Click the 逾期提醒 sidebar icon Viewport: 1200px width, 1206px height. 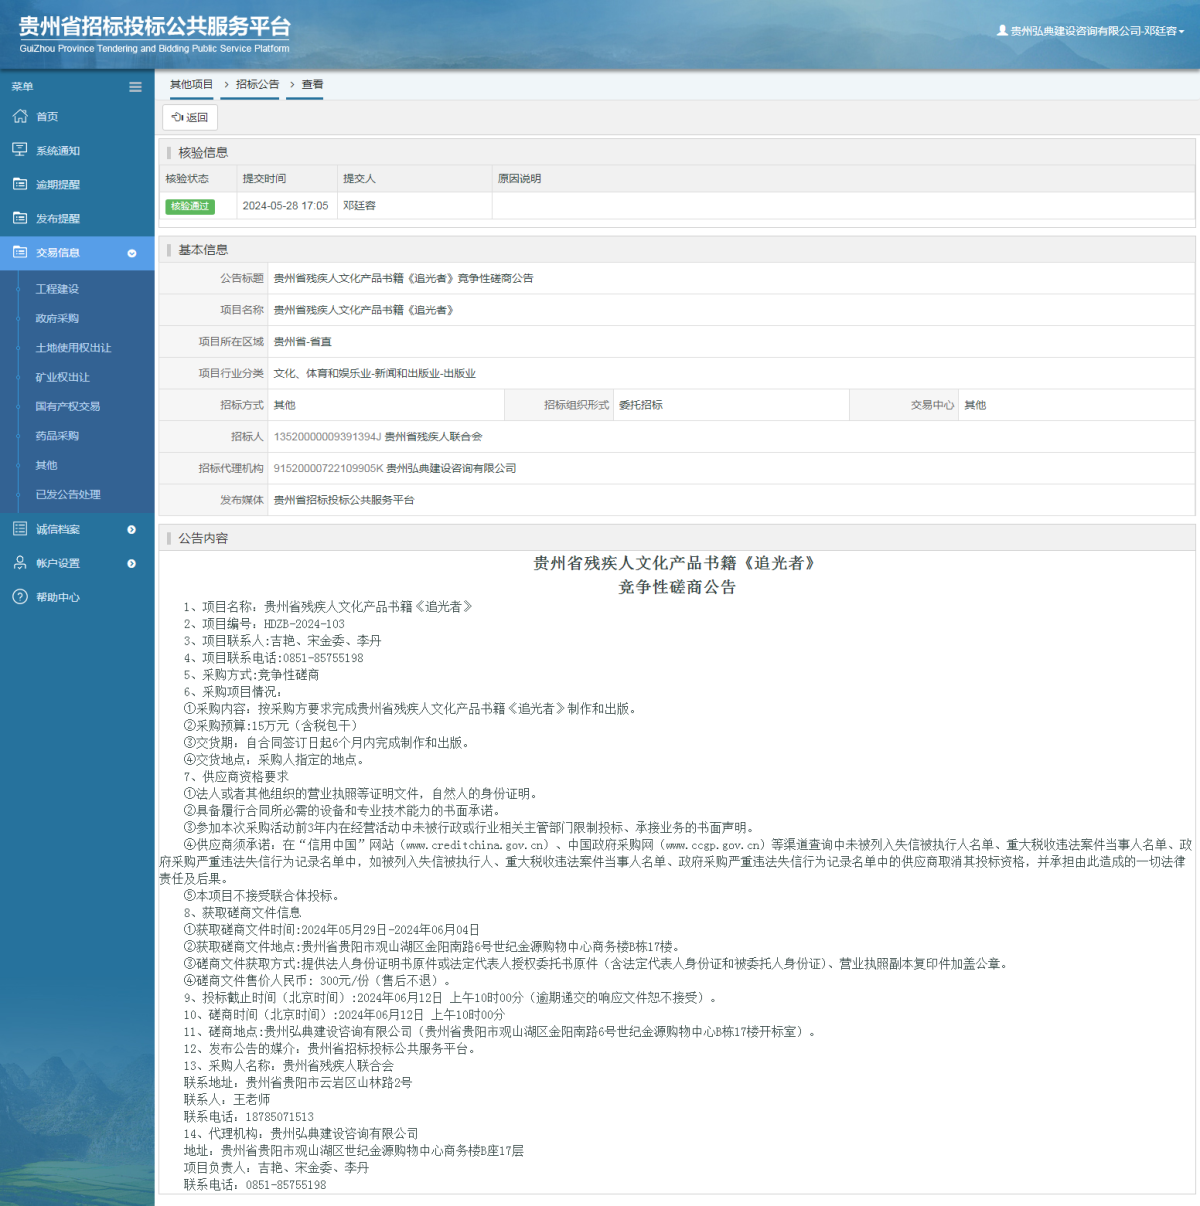click(x=20, y=184)
